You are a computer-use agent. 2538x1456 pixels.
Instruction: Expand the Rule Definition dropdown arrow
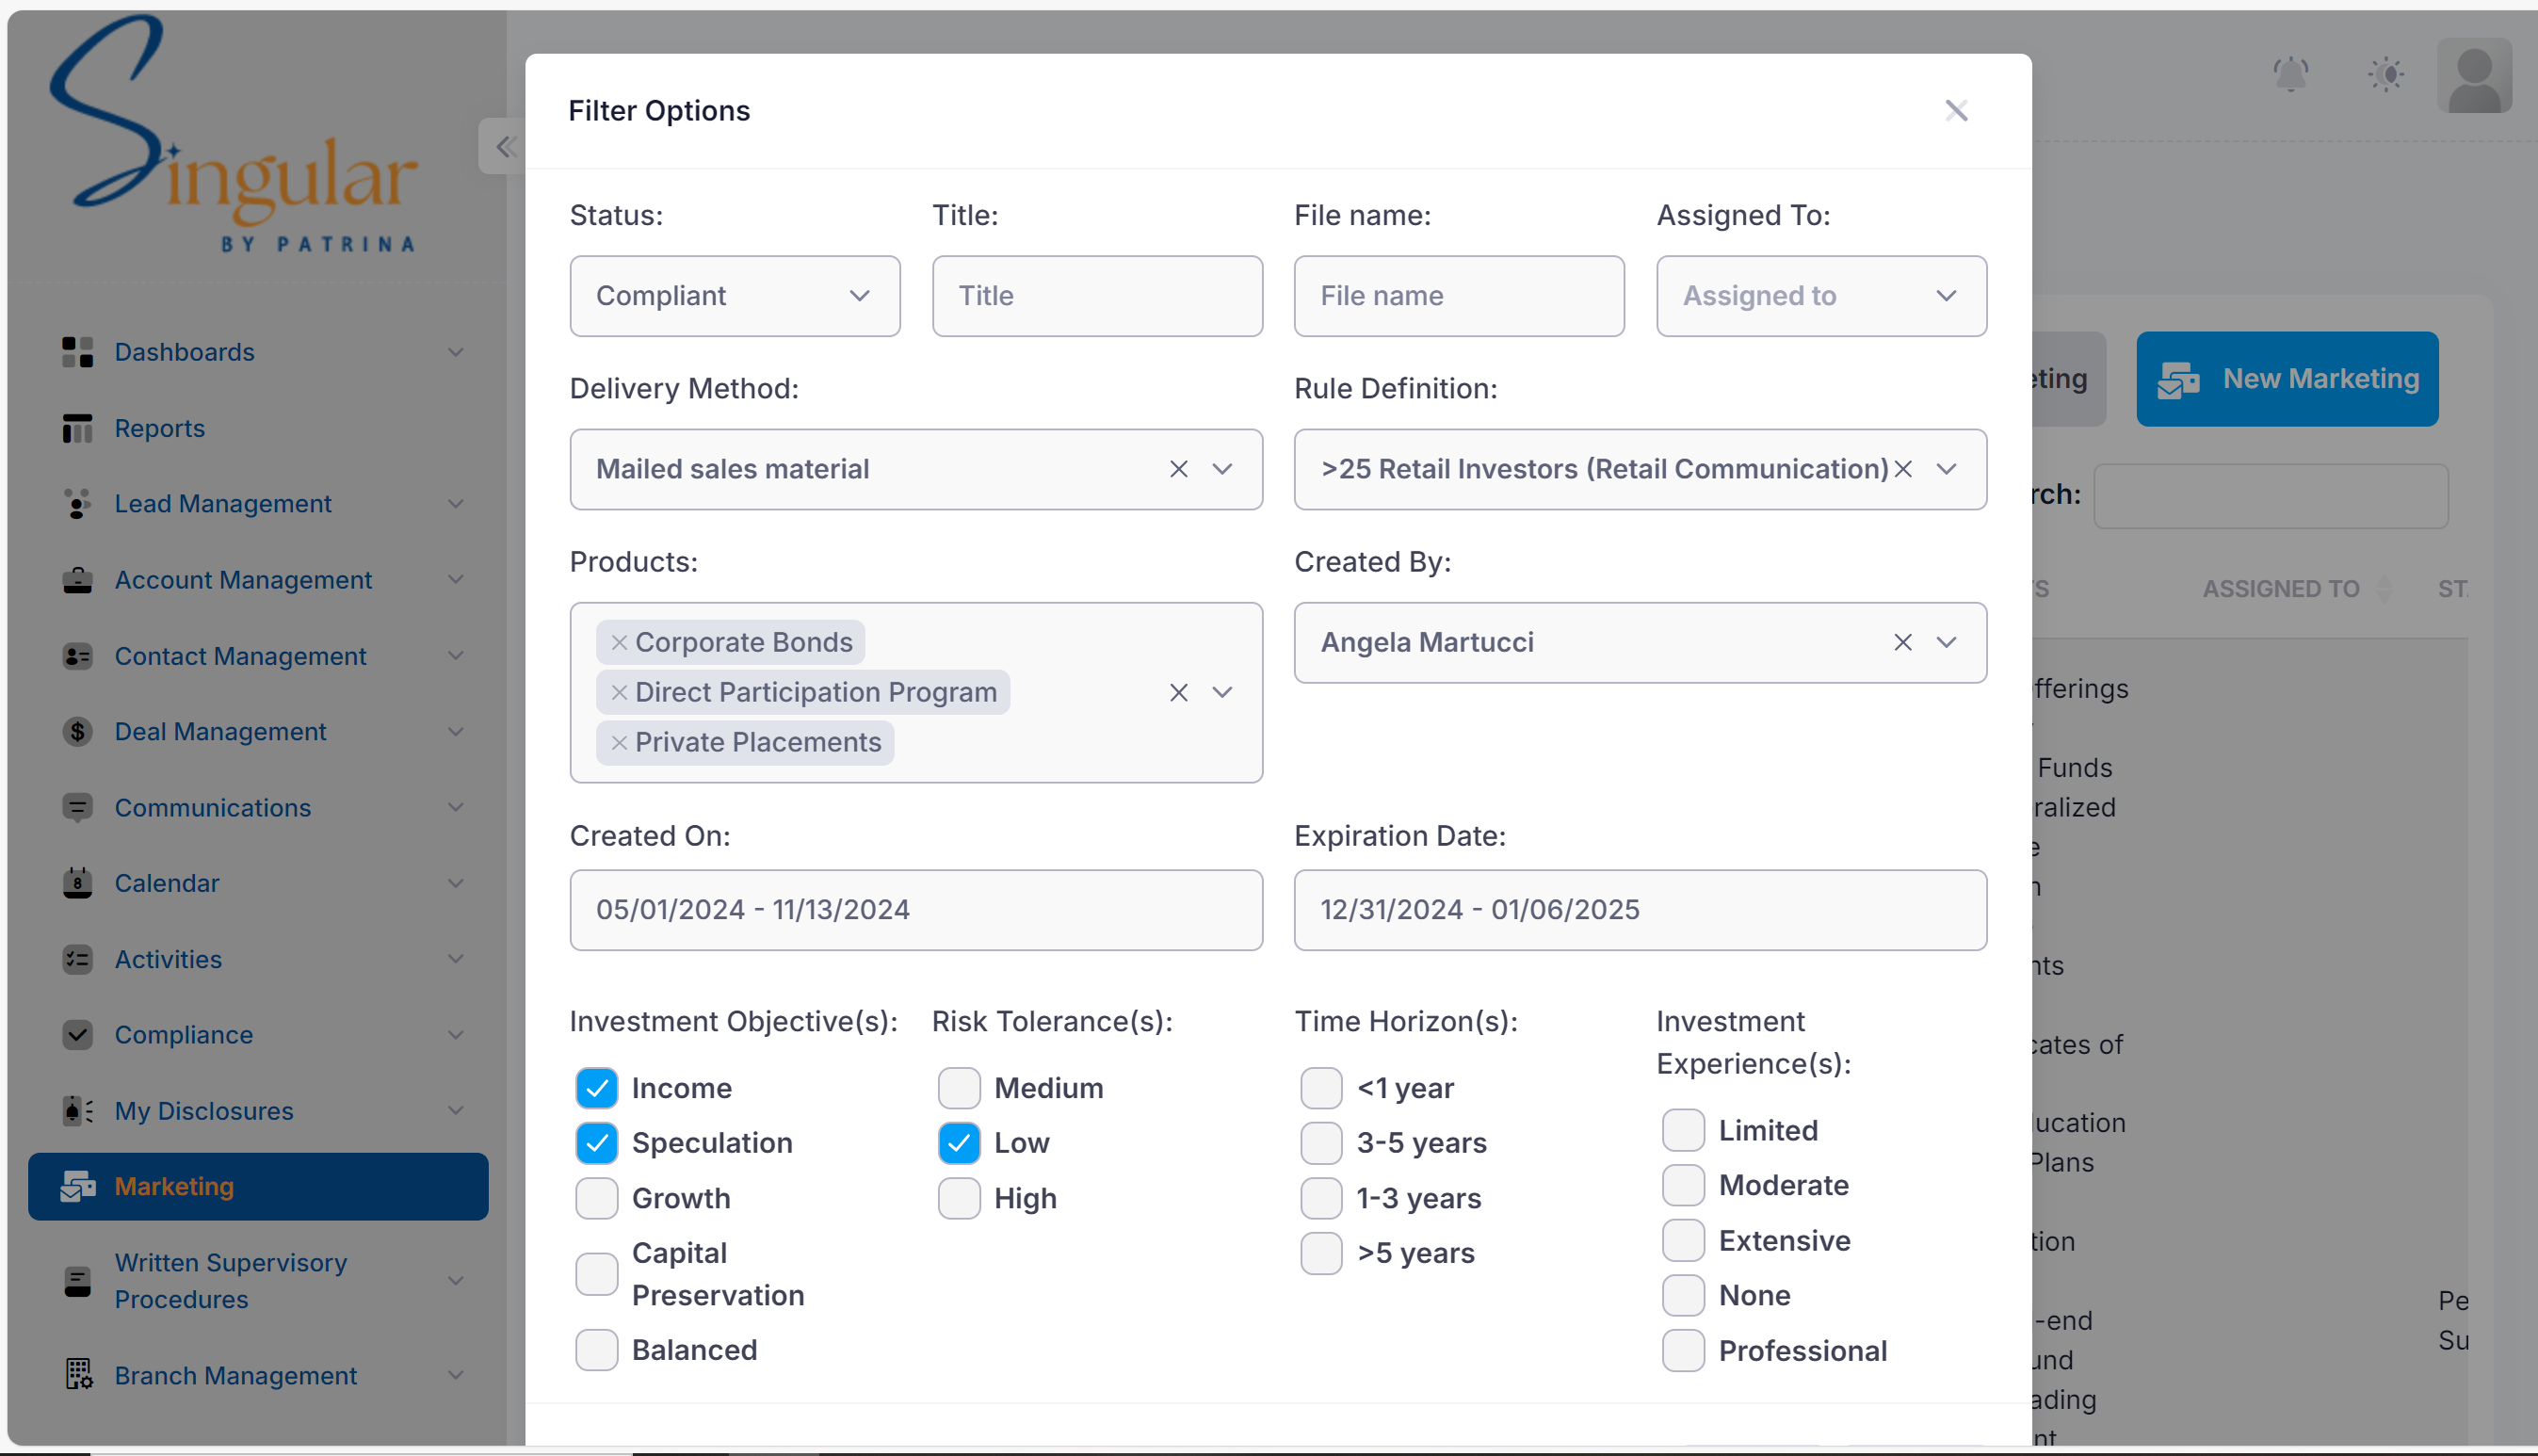1946,469
